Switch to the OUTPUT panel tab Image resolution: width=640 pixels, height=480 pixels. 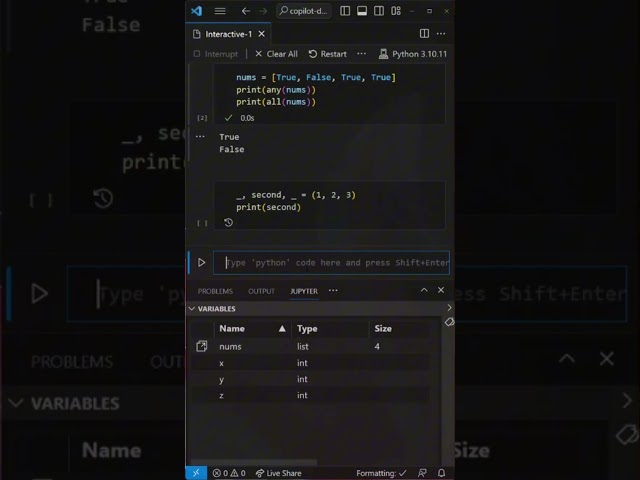(261, 291)
